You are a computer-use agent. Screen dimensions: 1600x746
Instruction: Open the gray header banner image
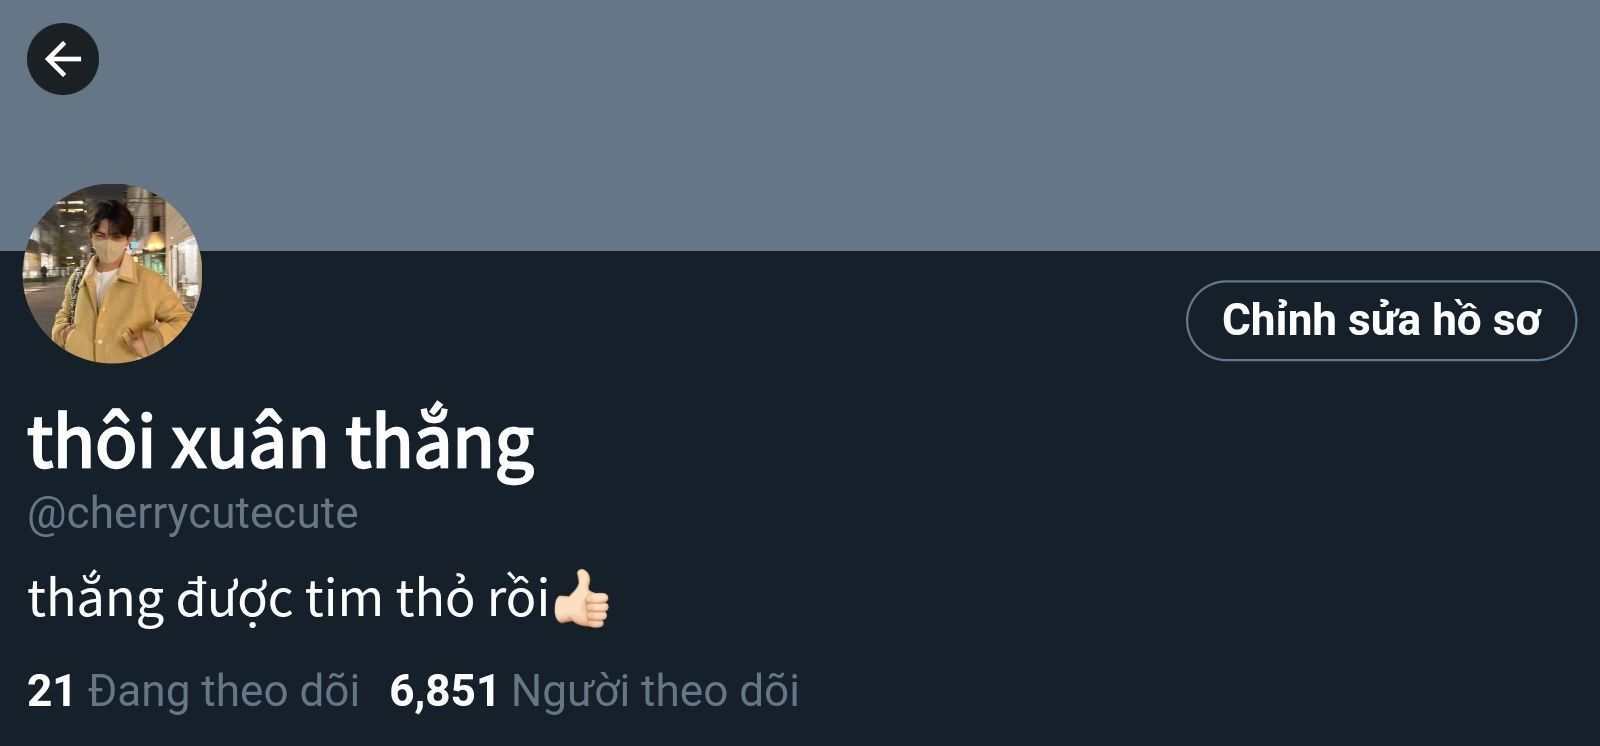pos(800,125)
